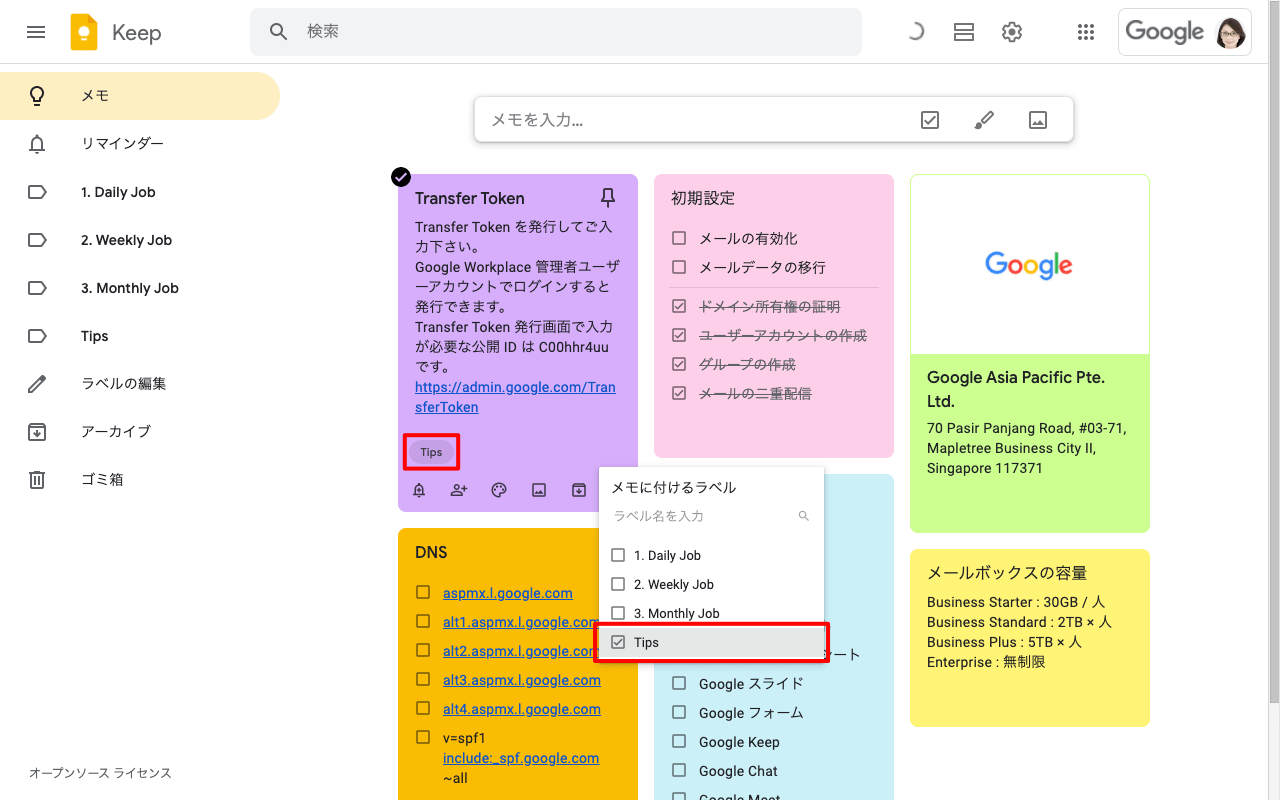Deselect the Transfer Token note checkmark
Viewport: 1280px width, 800px height.
pos(400,177)
